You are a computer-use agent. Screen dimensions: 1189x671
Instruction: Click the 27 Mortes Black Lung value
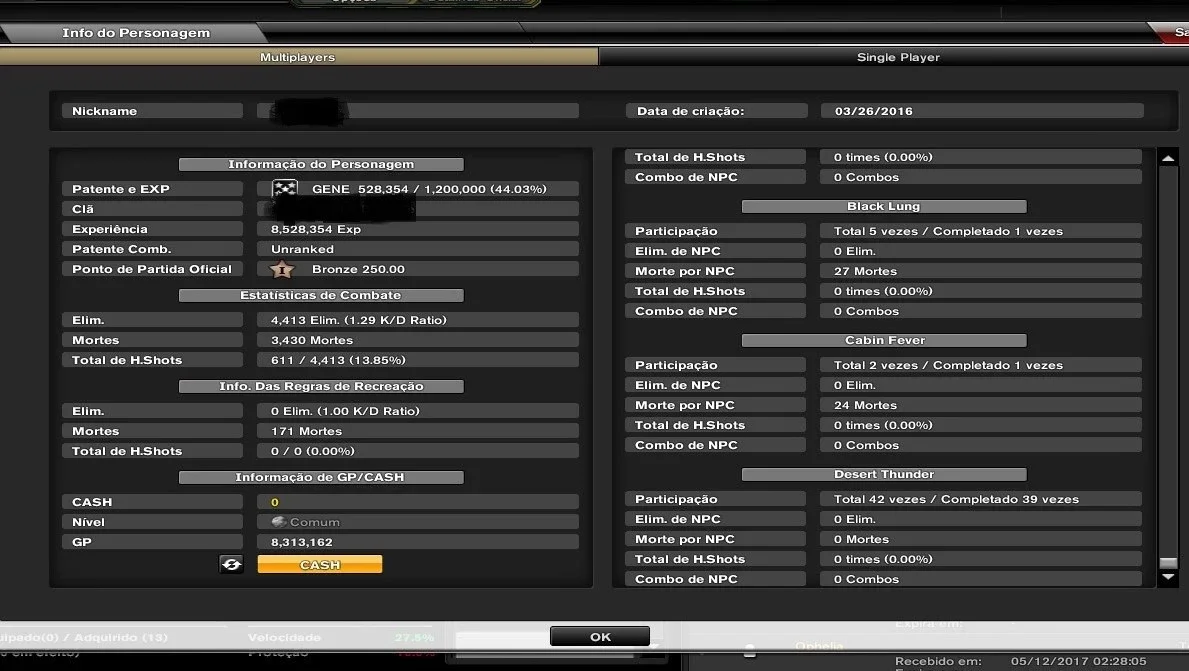(980, 271)
